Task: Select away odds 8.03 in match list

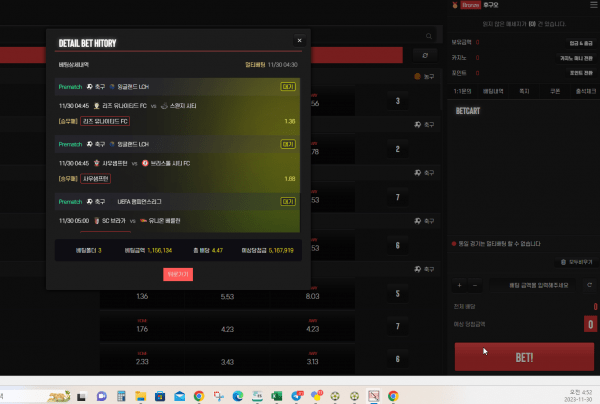Action: pos(312,296)
